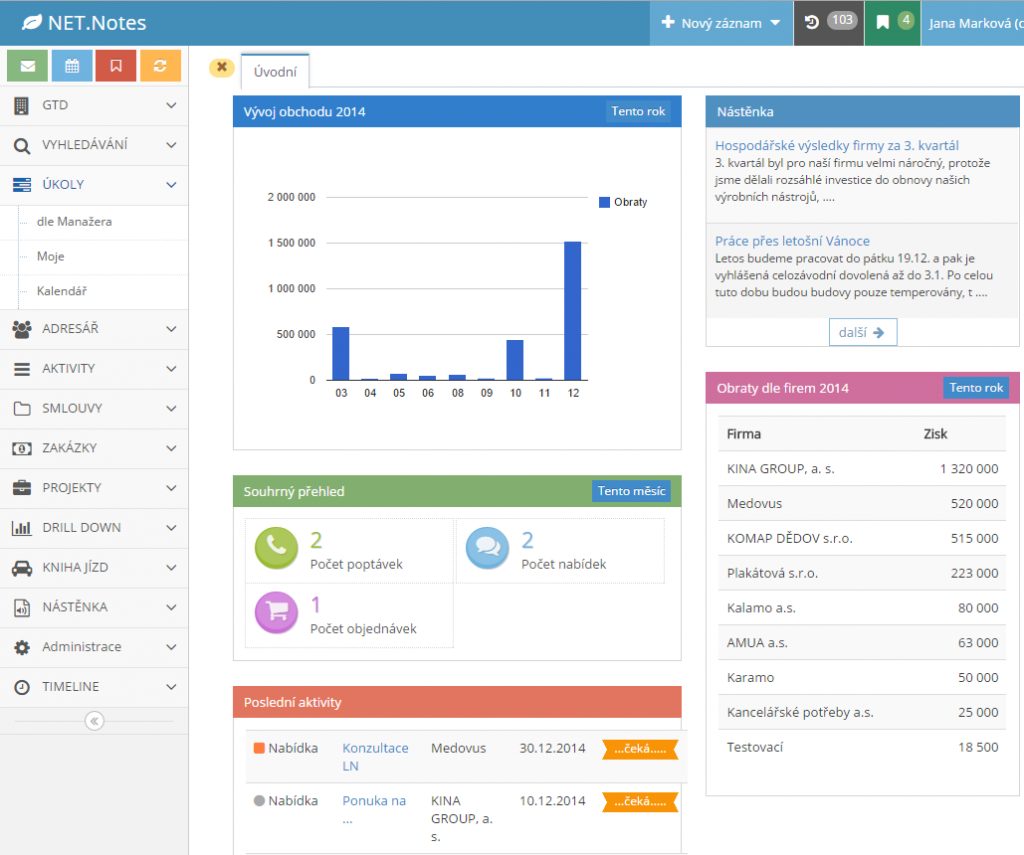This screenshot has width=1024, height=855.
Task: Click Tento rok in Vývoj obchodu panel
Action: click(x=638, y=112)
